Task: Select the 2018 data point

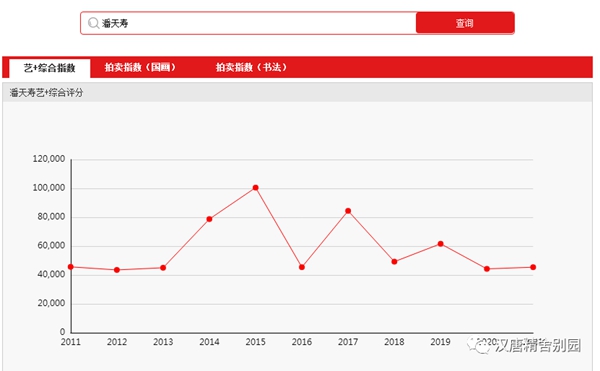Action: pyautogui.click(x=395, y=262)
